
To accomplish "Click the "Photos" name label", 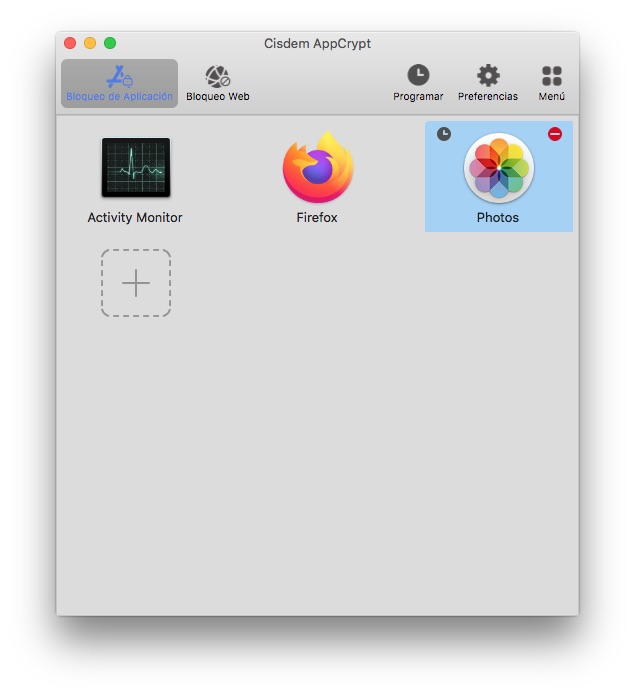I will click(498, 217).
